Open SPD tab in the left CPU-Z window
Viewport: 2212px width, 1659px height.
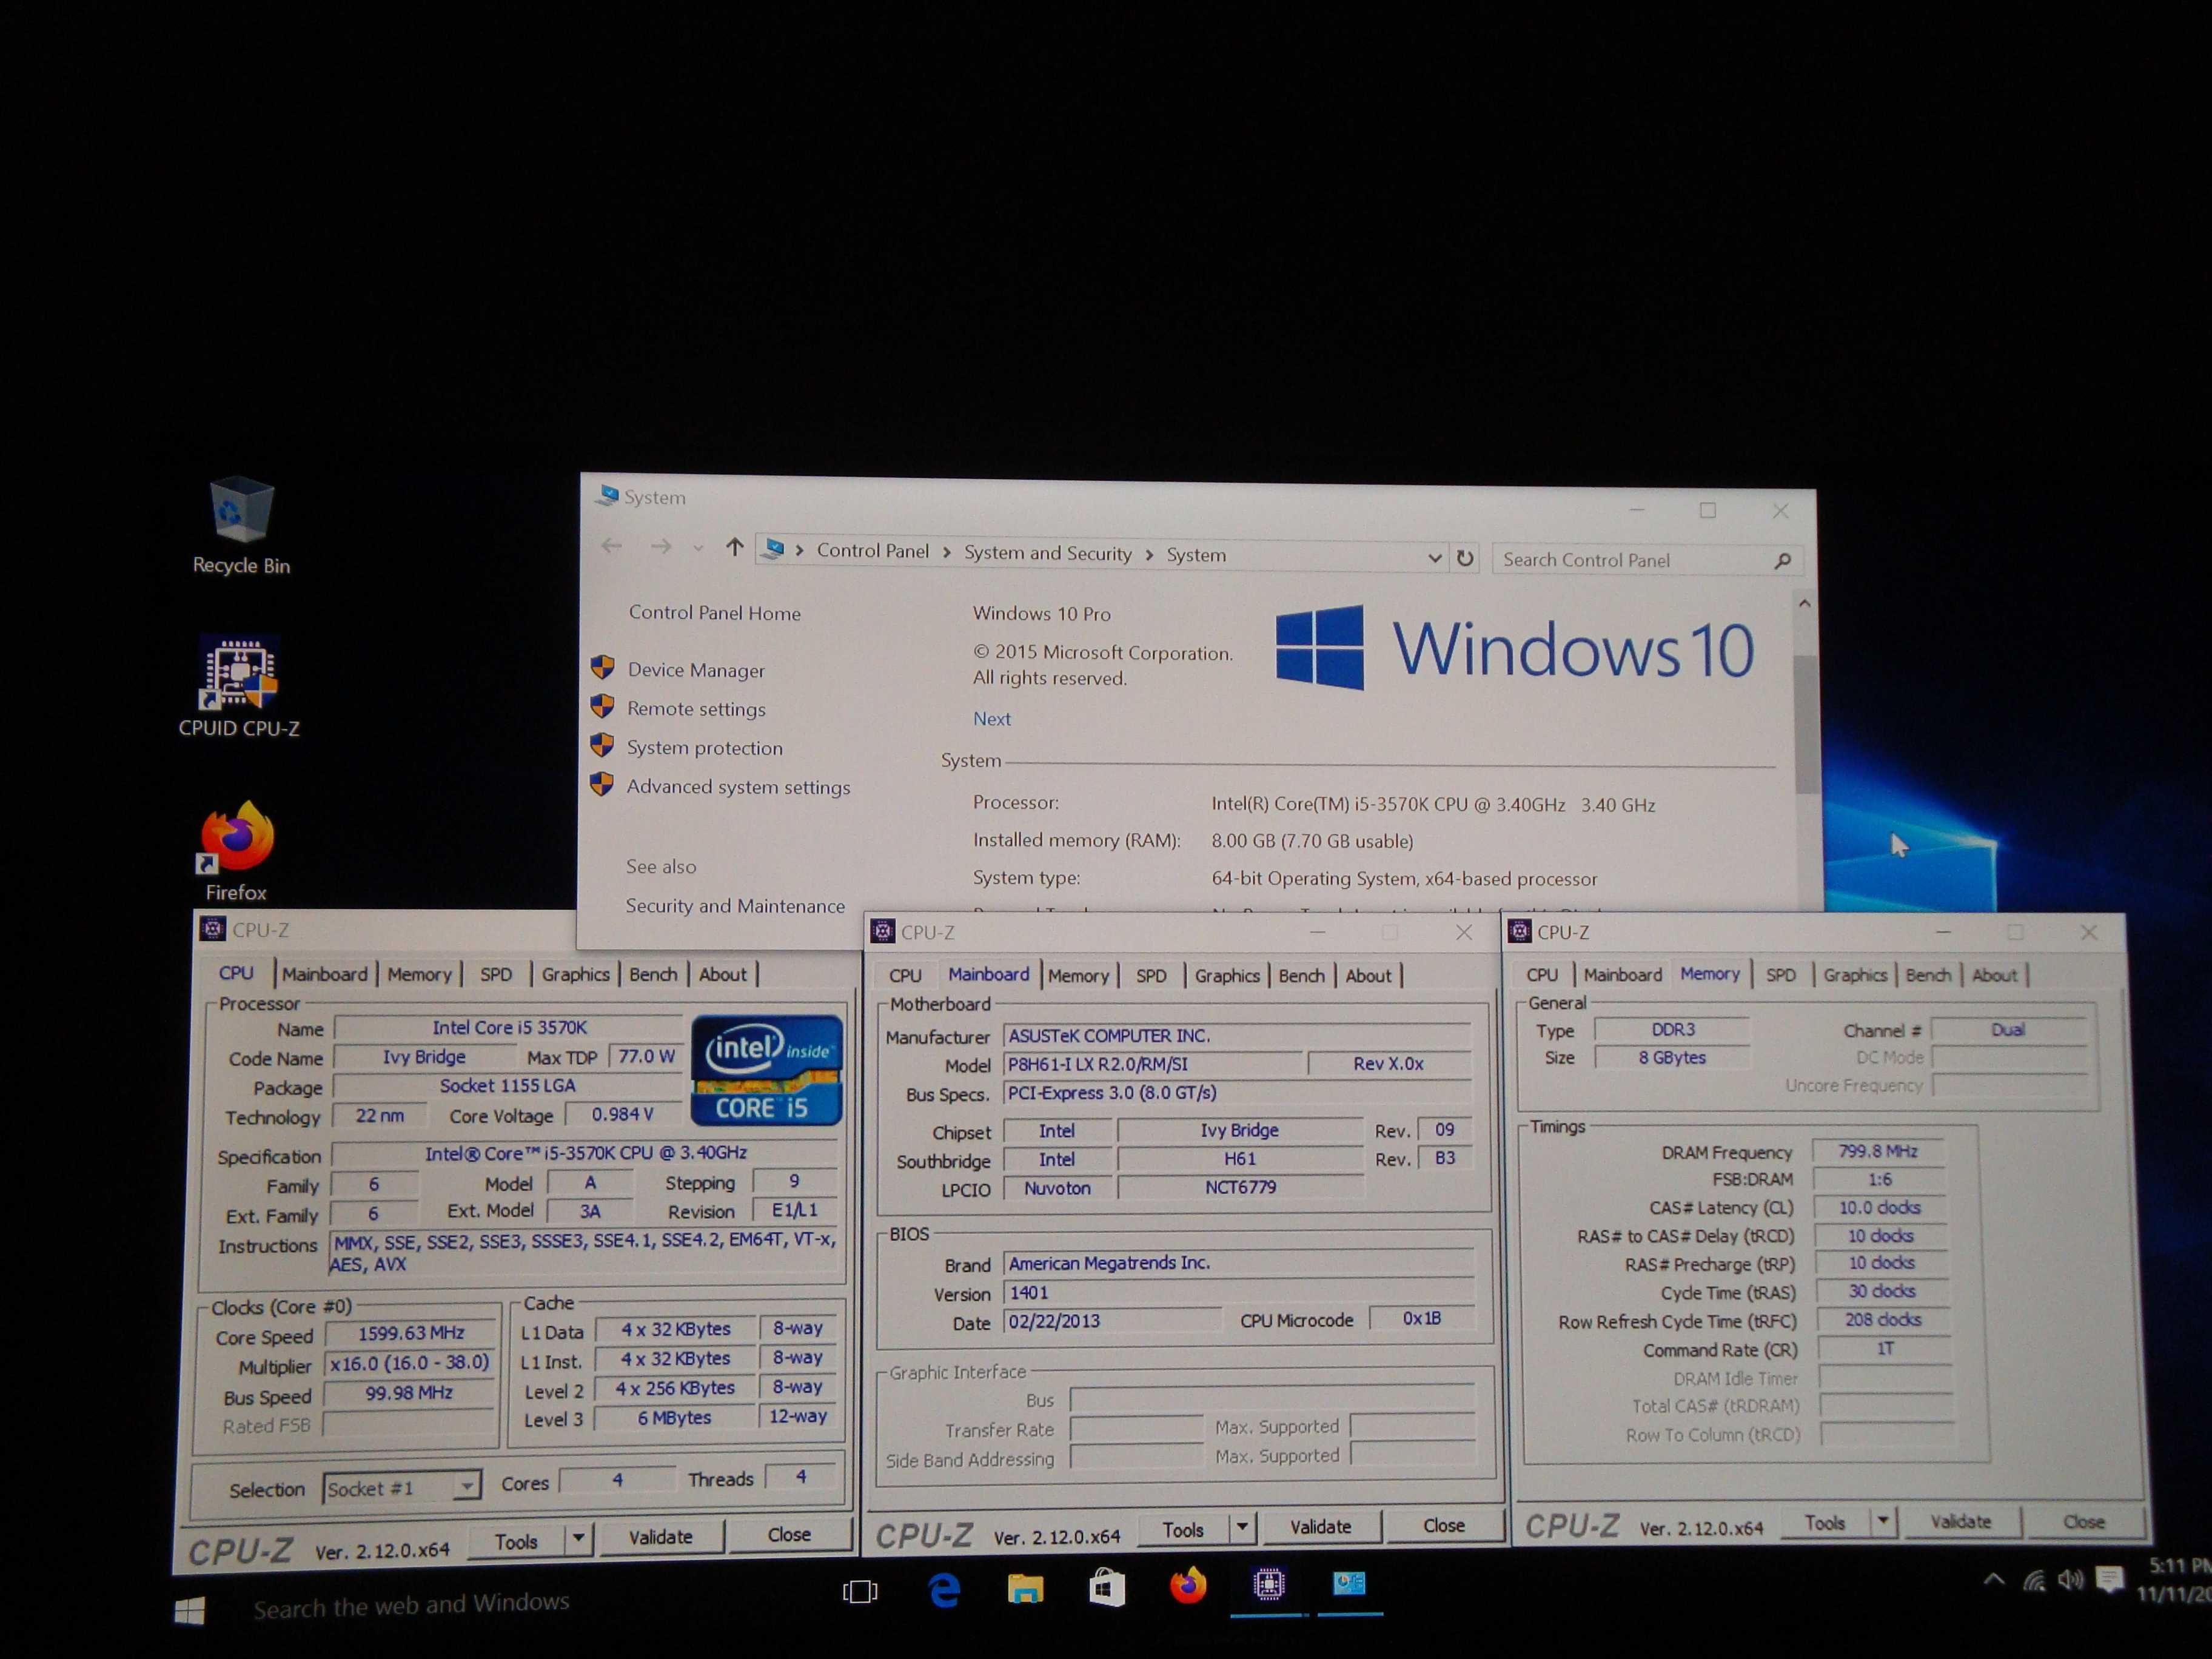tap(496, 975)
